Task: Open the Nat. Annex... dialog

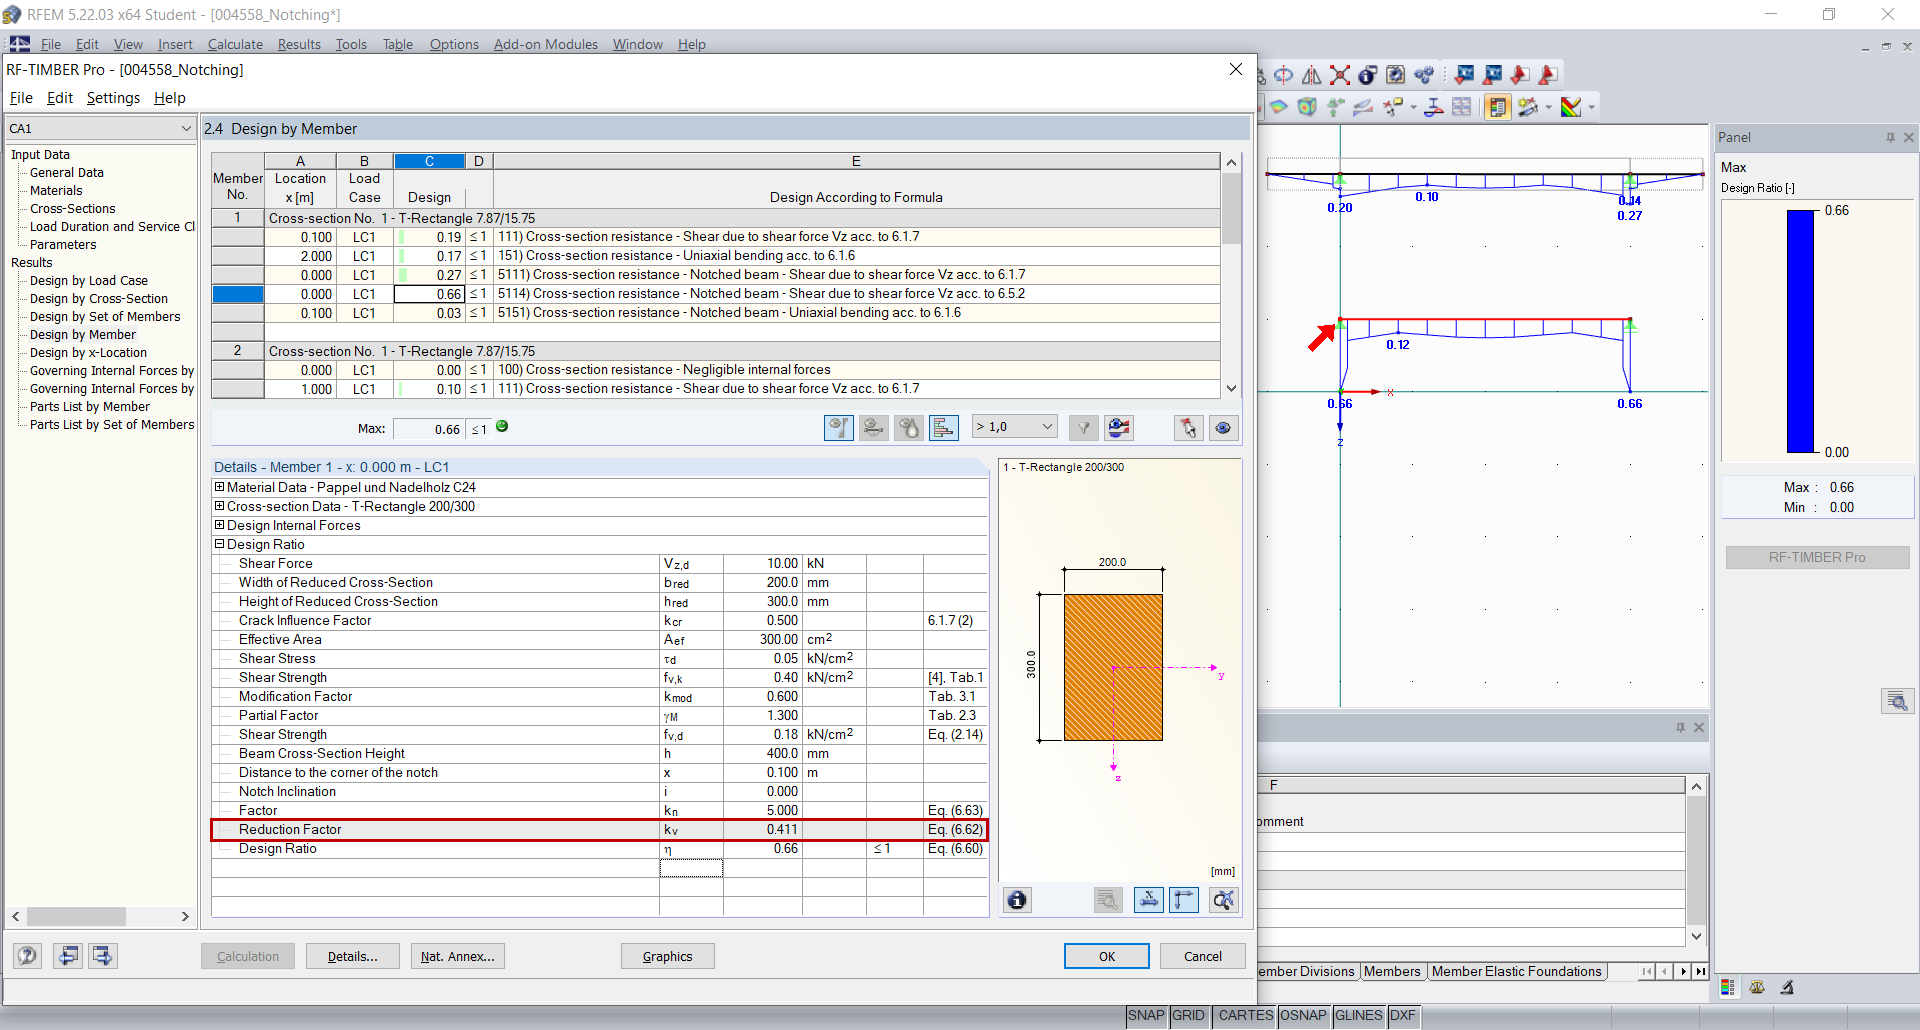Action: pyautogui.click(x=457, y=956)
